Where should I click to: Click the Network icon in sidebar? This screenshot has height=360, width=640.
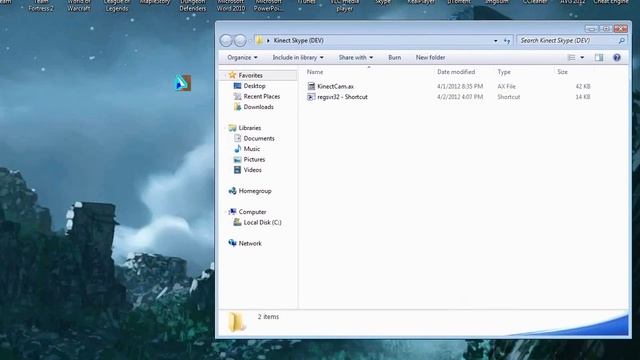[x=232, y=243]
